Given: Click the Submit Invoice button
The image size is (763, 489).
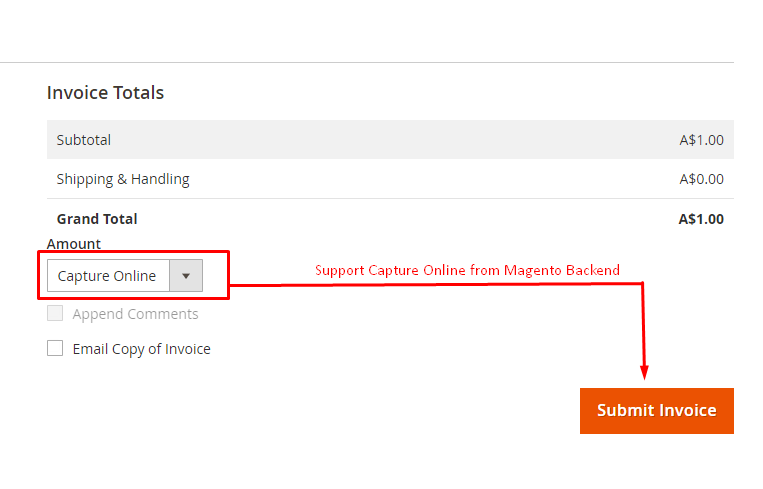Looking at the screenshot, I should tap(656, 410).
